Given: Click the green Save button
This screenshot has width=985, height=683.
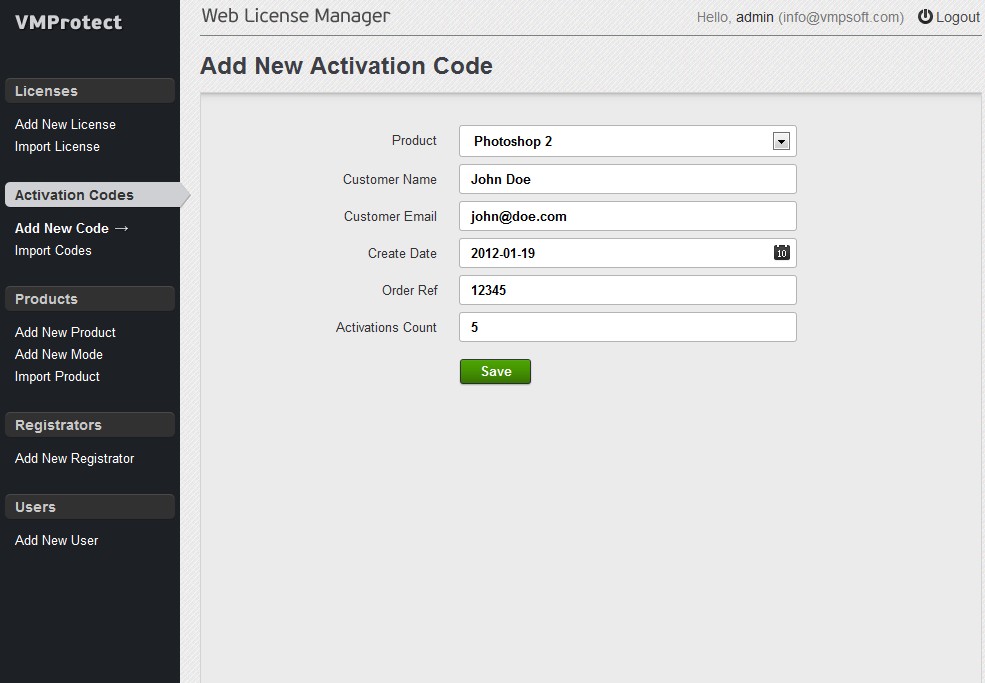Looking at the screenshot, I should tap(495, 371).
